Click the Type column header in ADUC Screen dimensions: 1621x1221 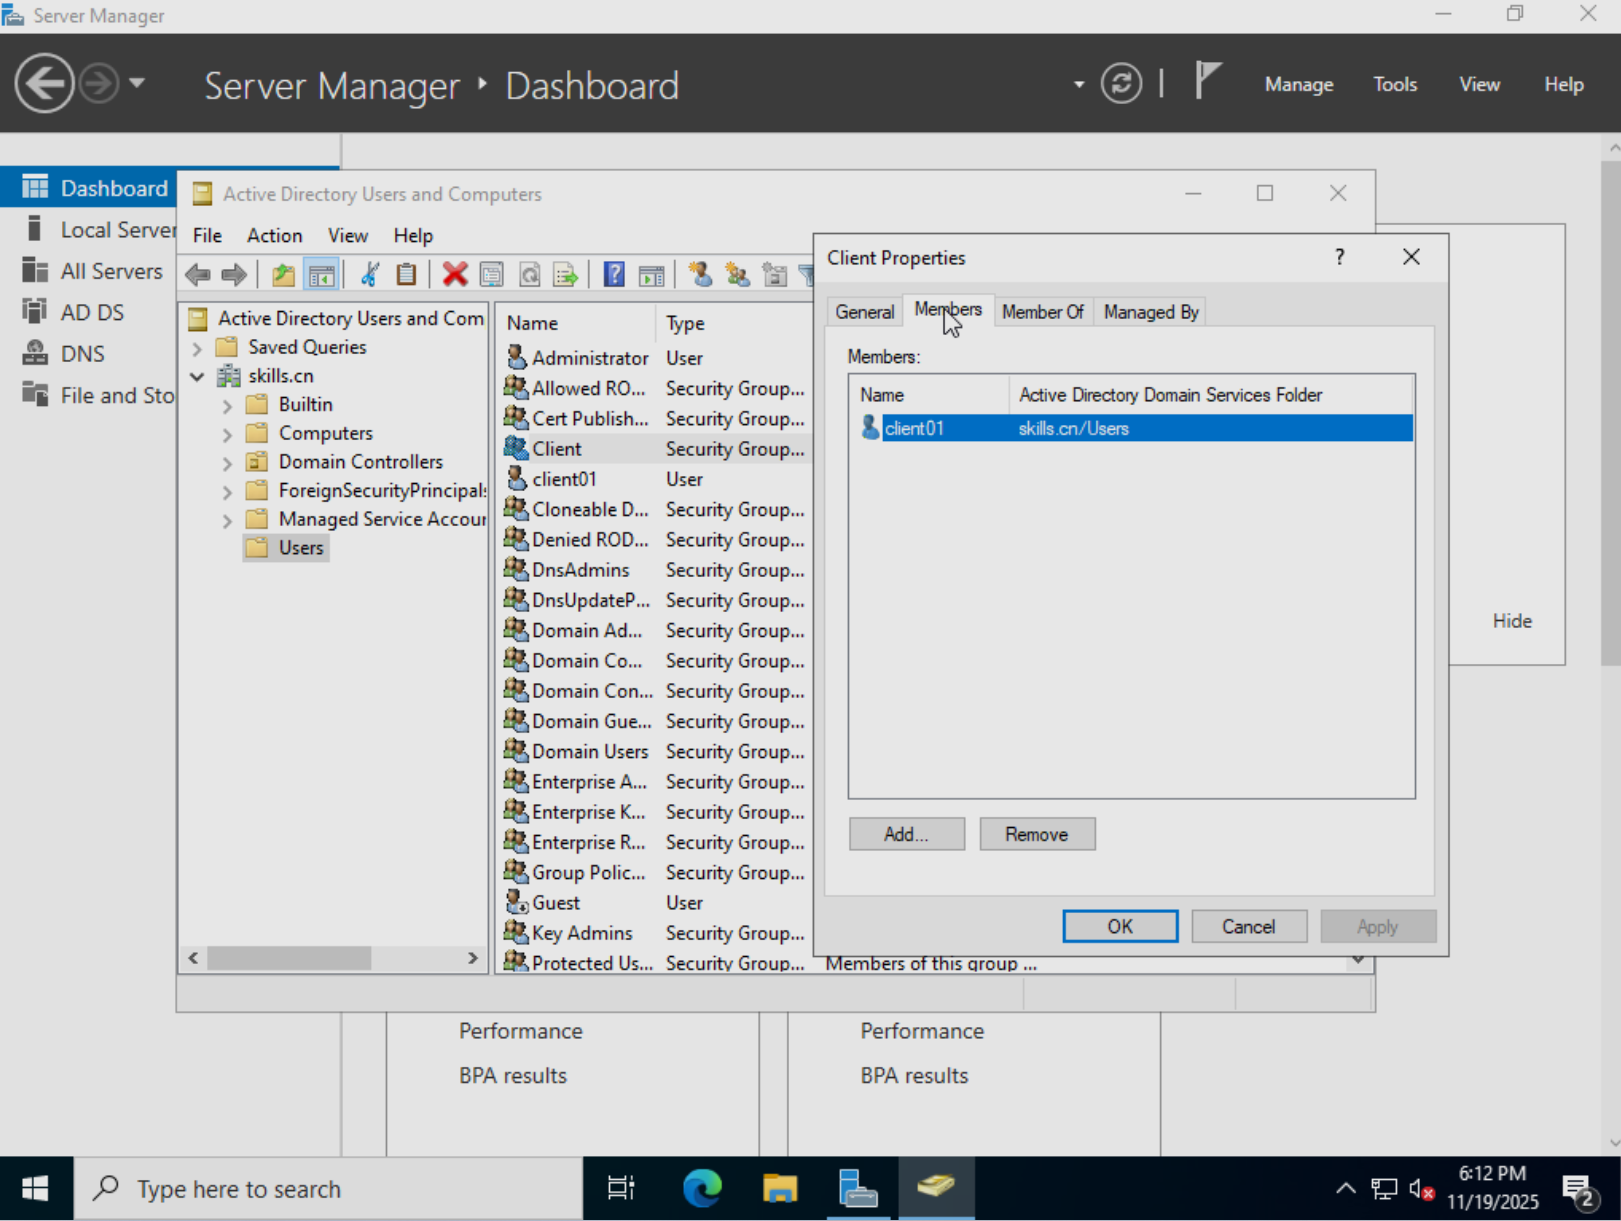[x=734, y=323]
